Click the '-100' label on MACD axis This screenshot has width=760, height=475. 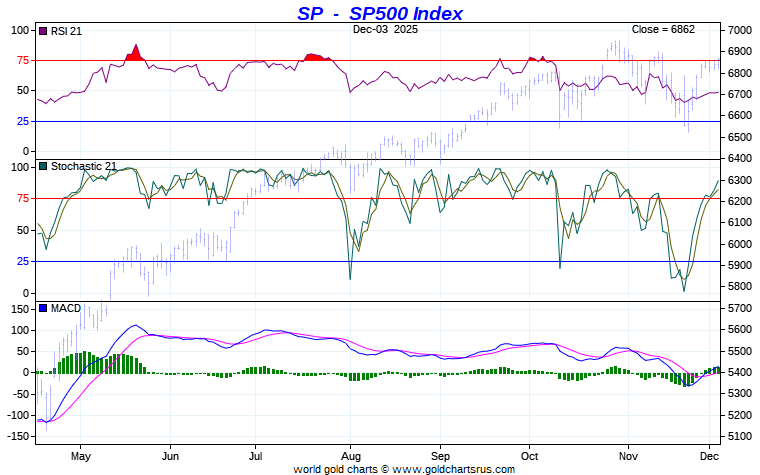pos(18,415)
